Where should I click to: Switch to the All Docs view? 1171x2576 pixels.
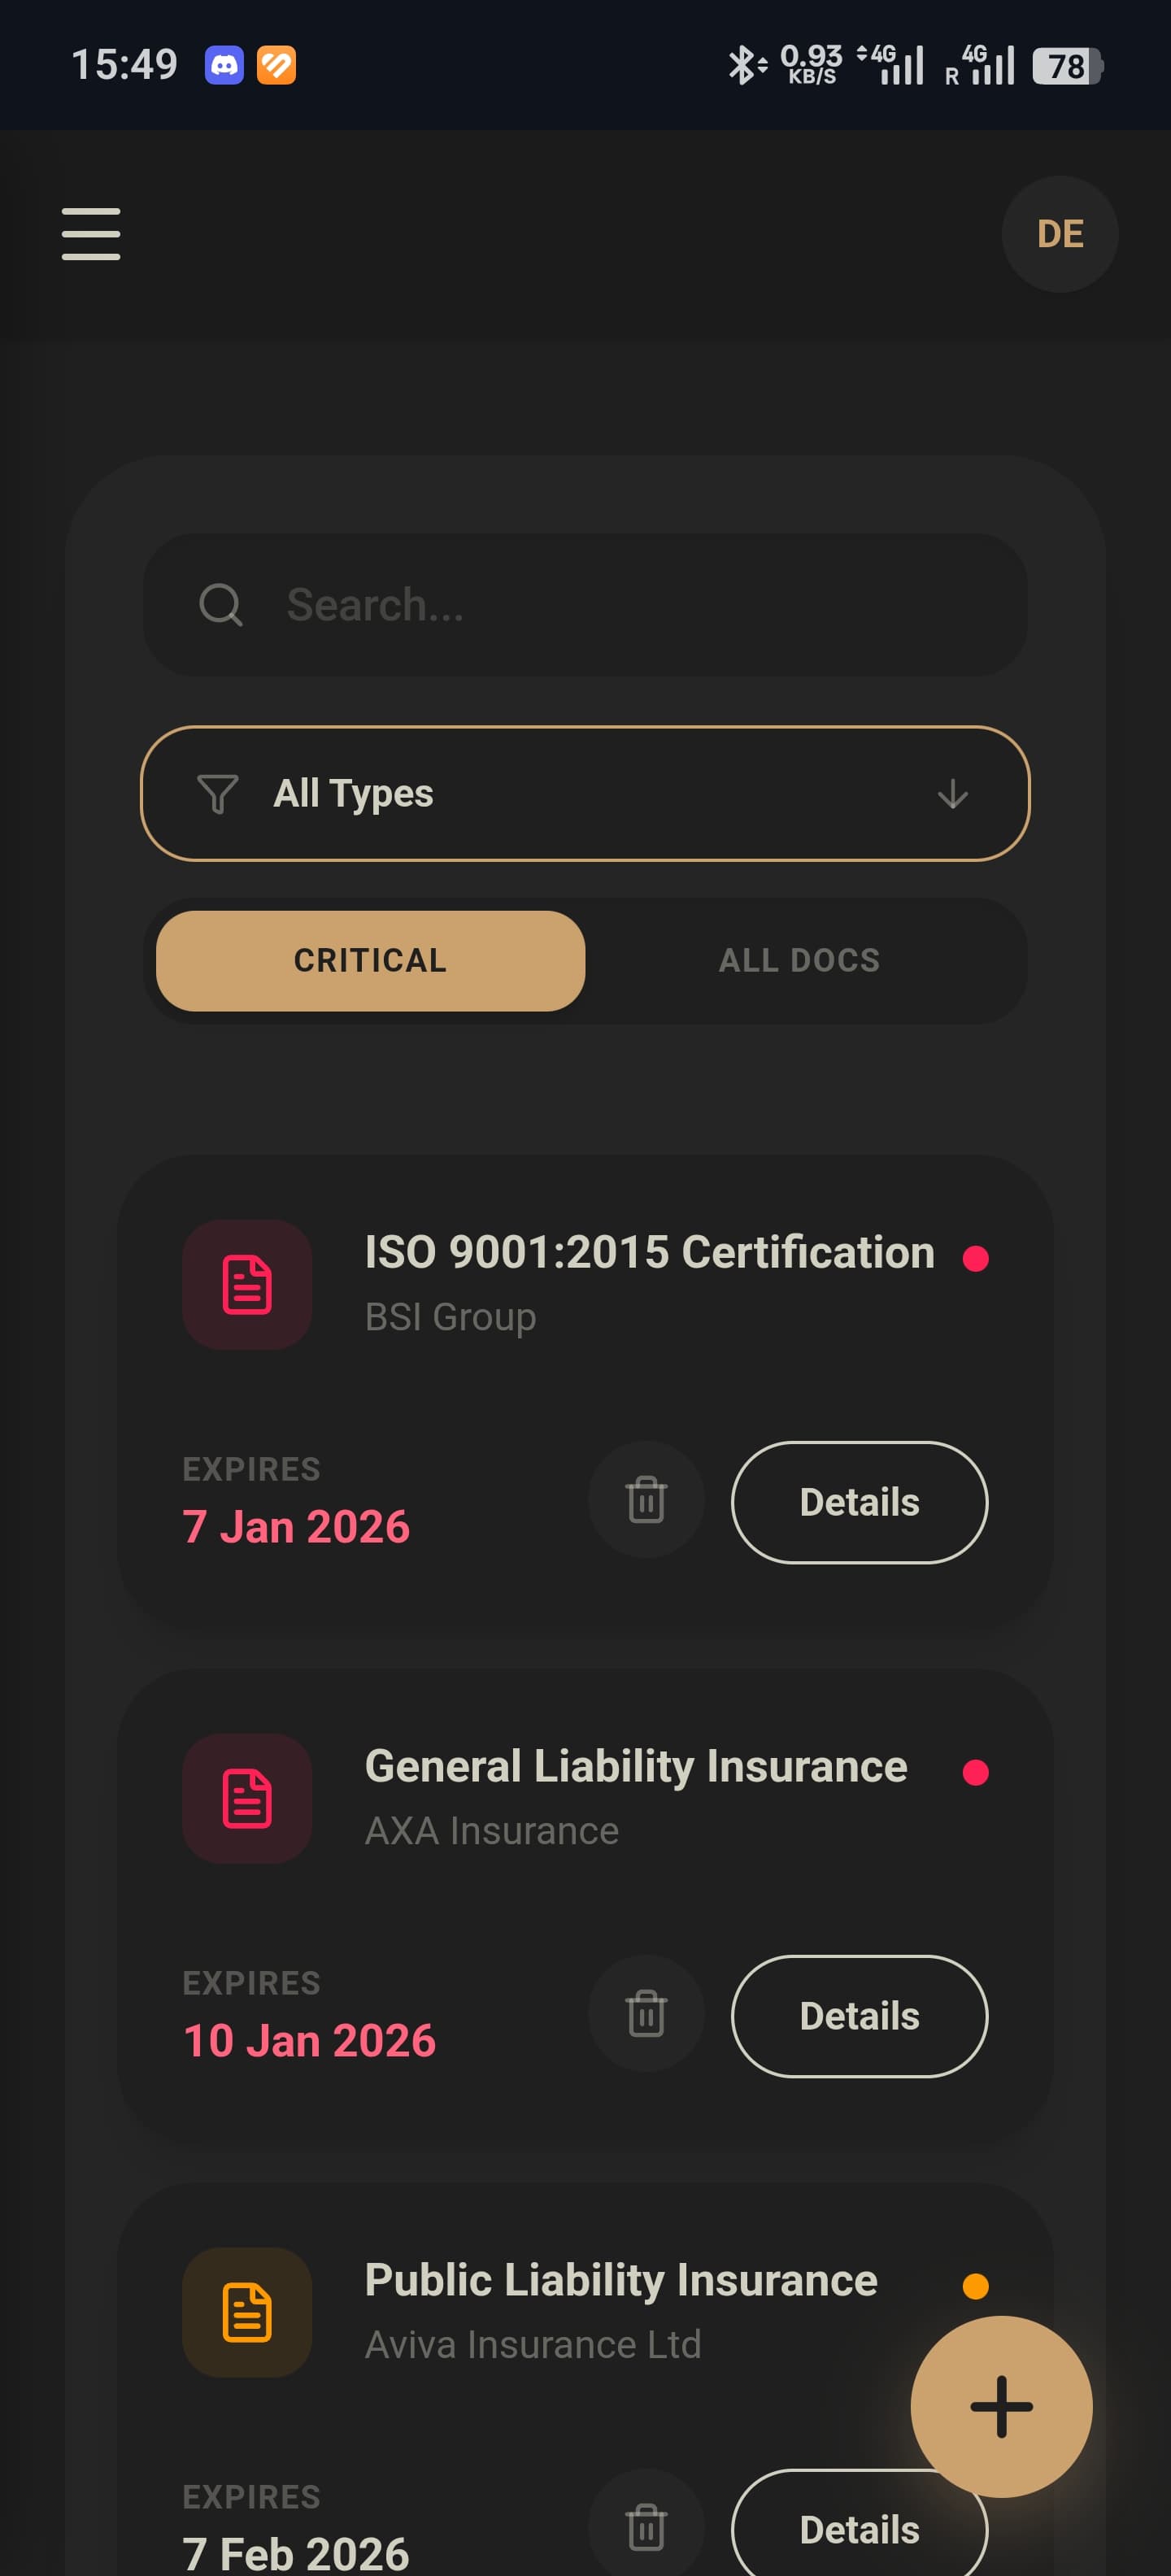(x=799, y=960)
